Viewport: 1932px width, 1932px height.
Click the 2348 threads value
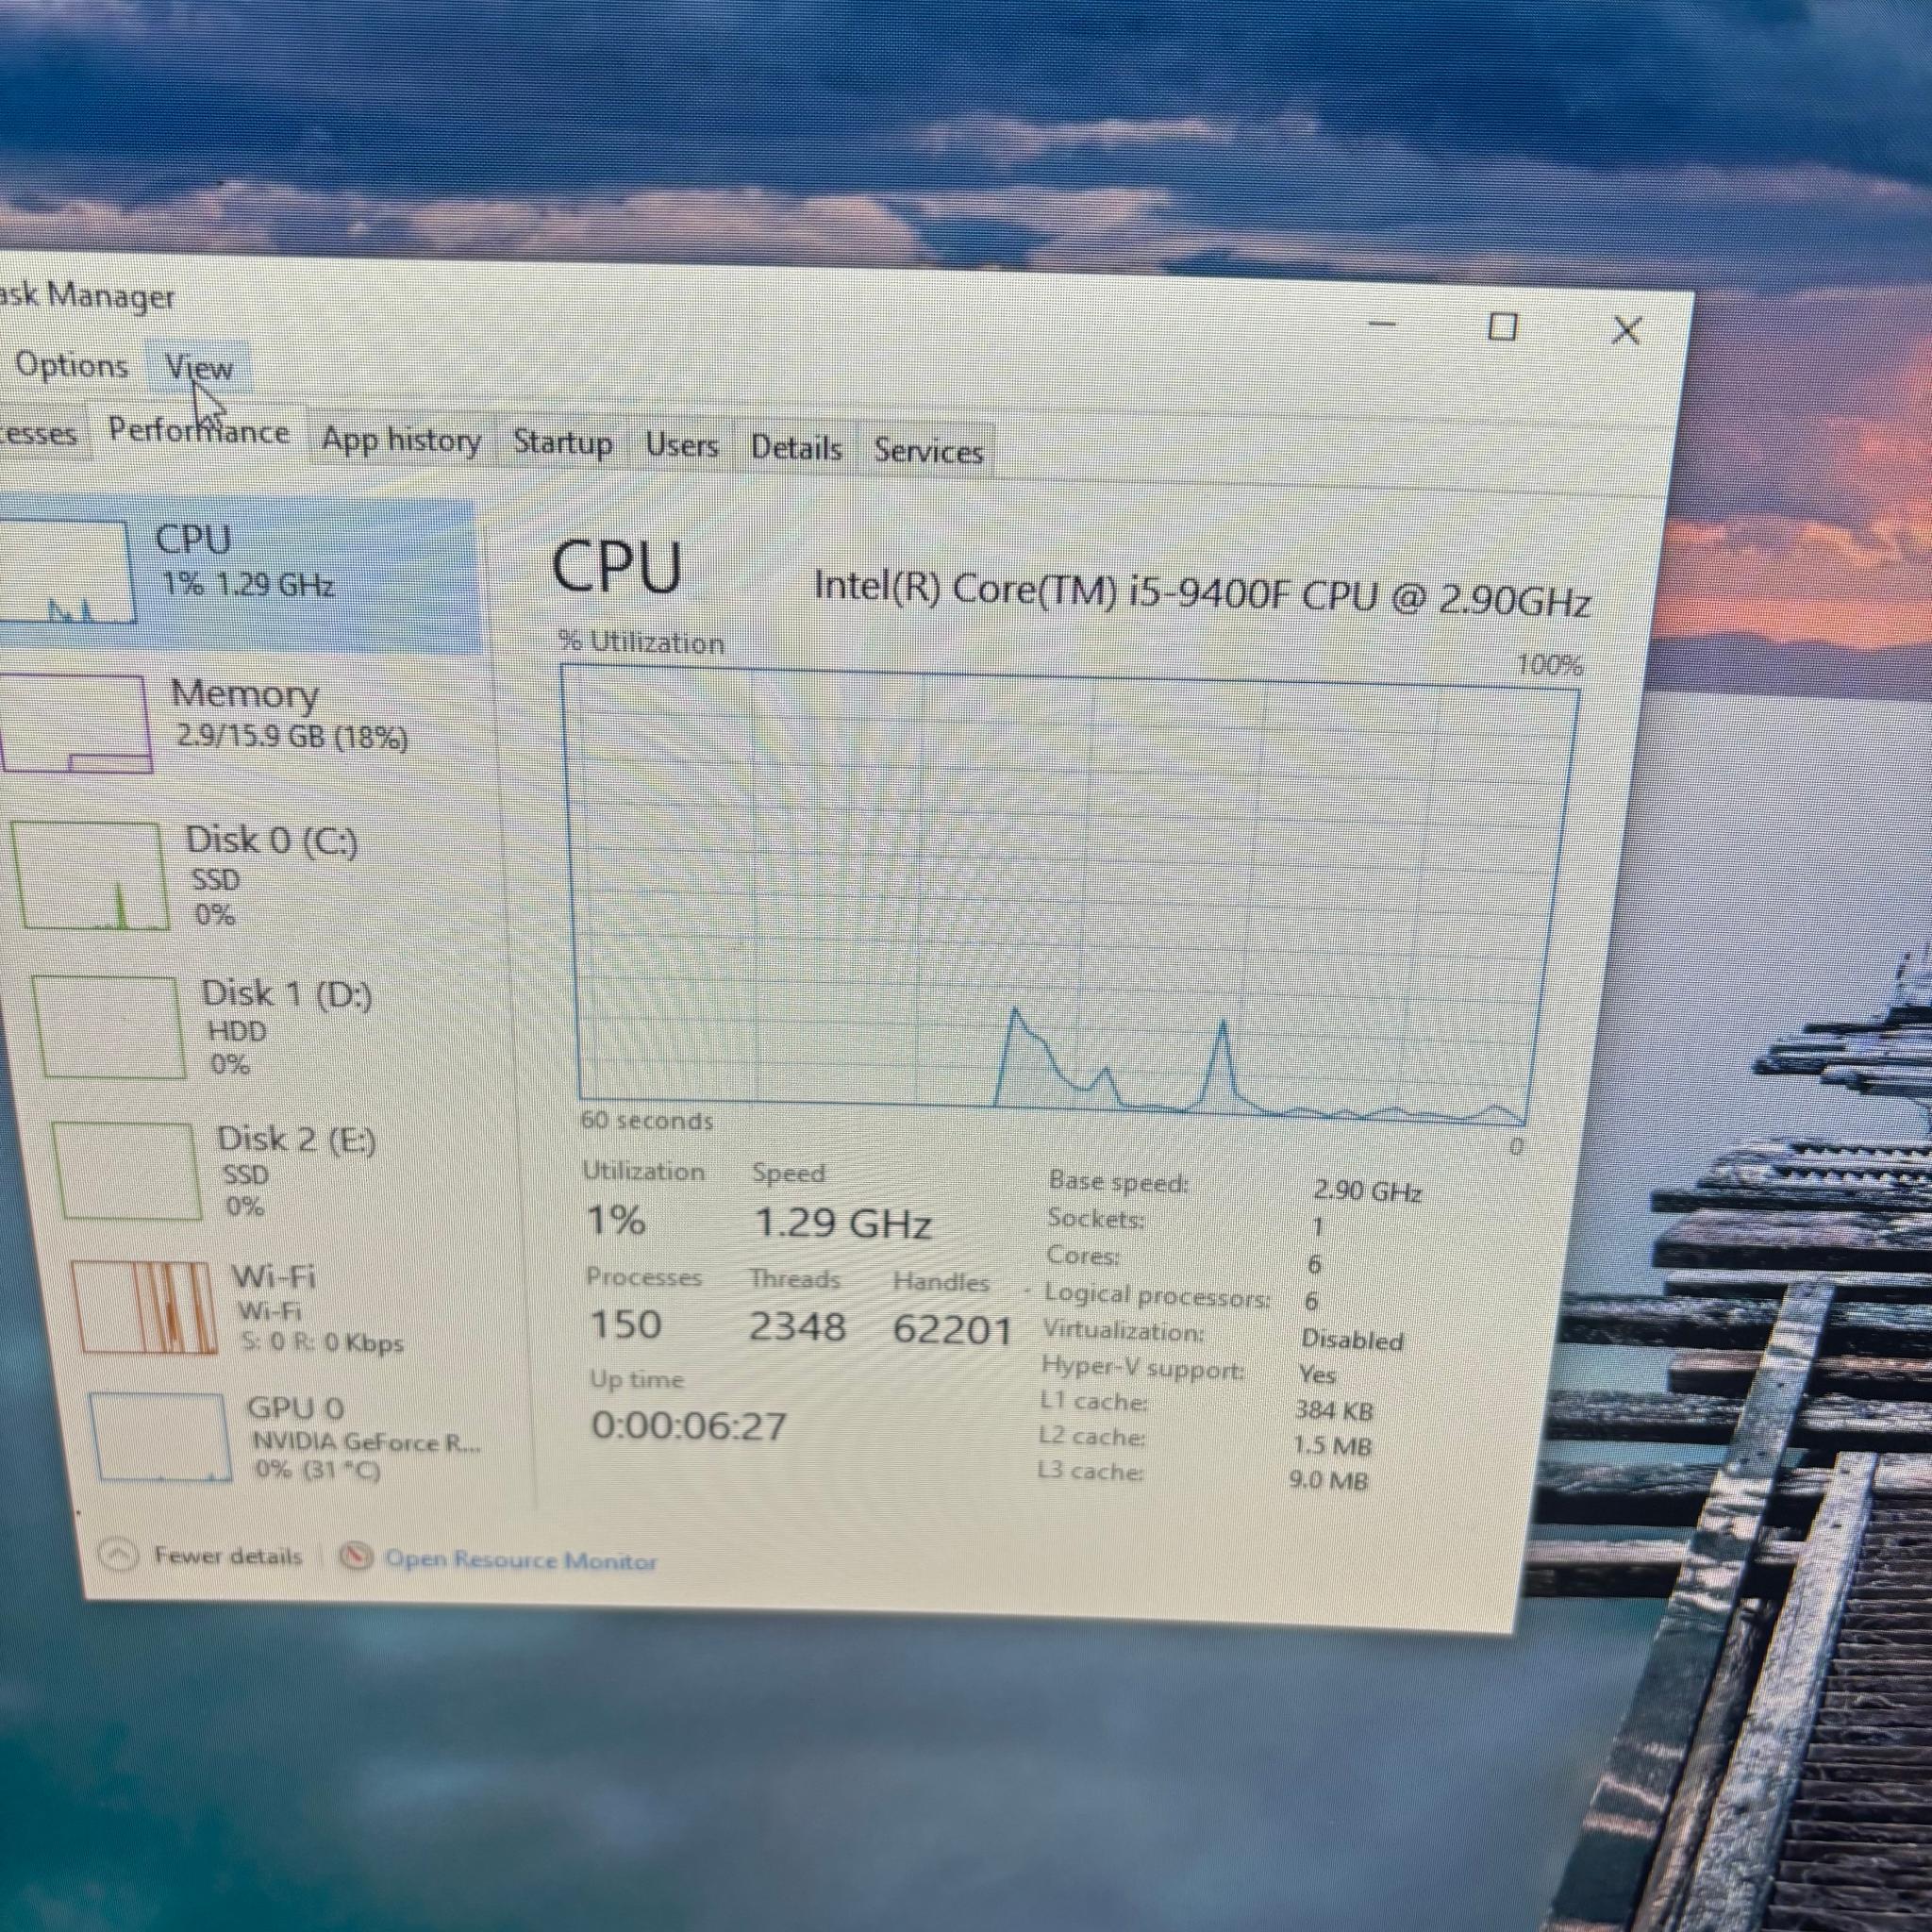[x=797, y=1328]
